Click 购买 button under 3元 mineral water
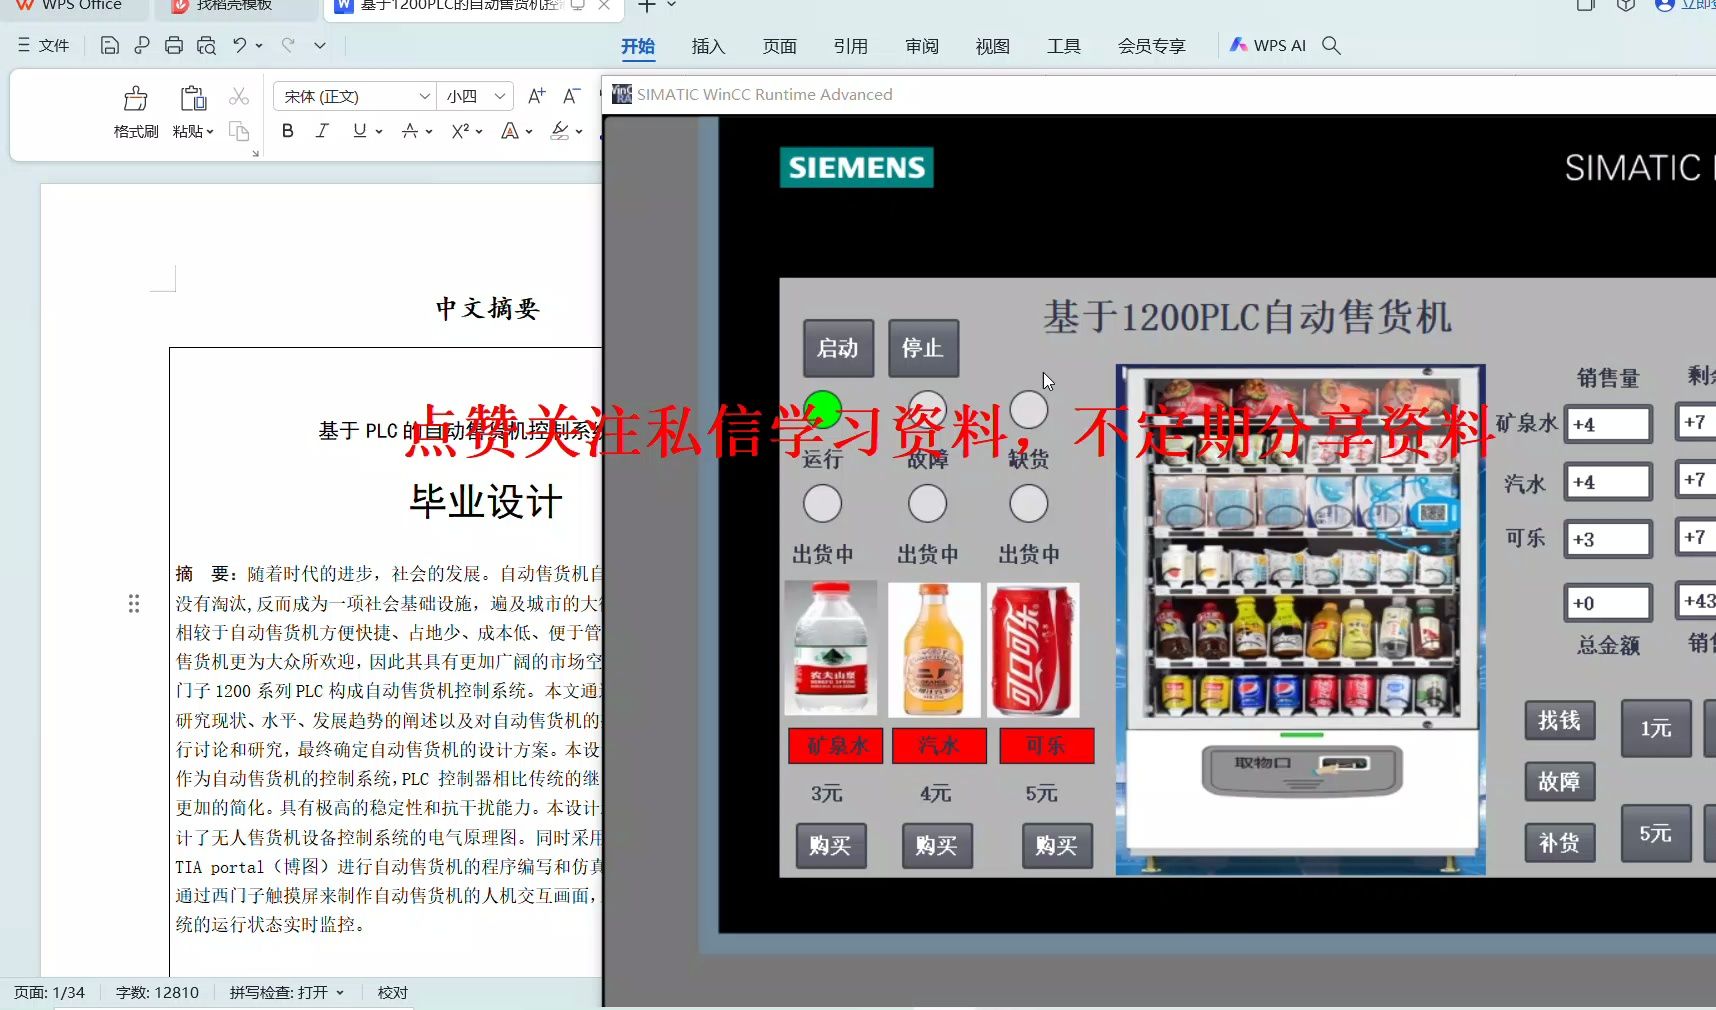This screenshot has height=1010, width=1716. pyautogui.click(x=831, y=846)
